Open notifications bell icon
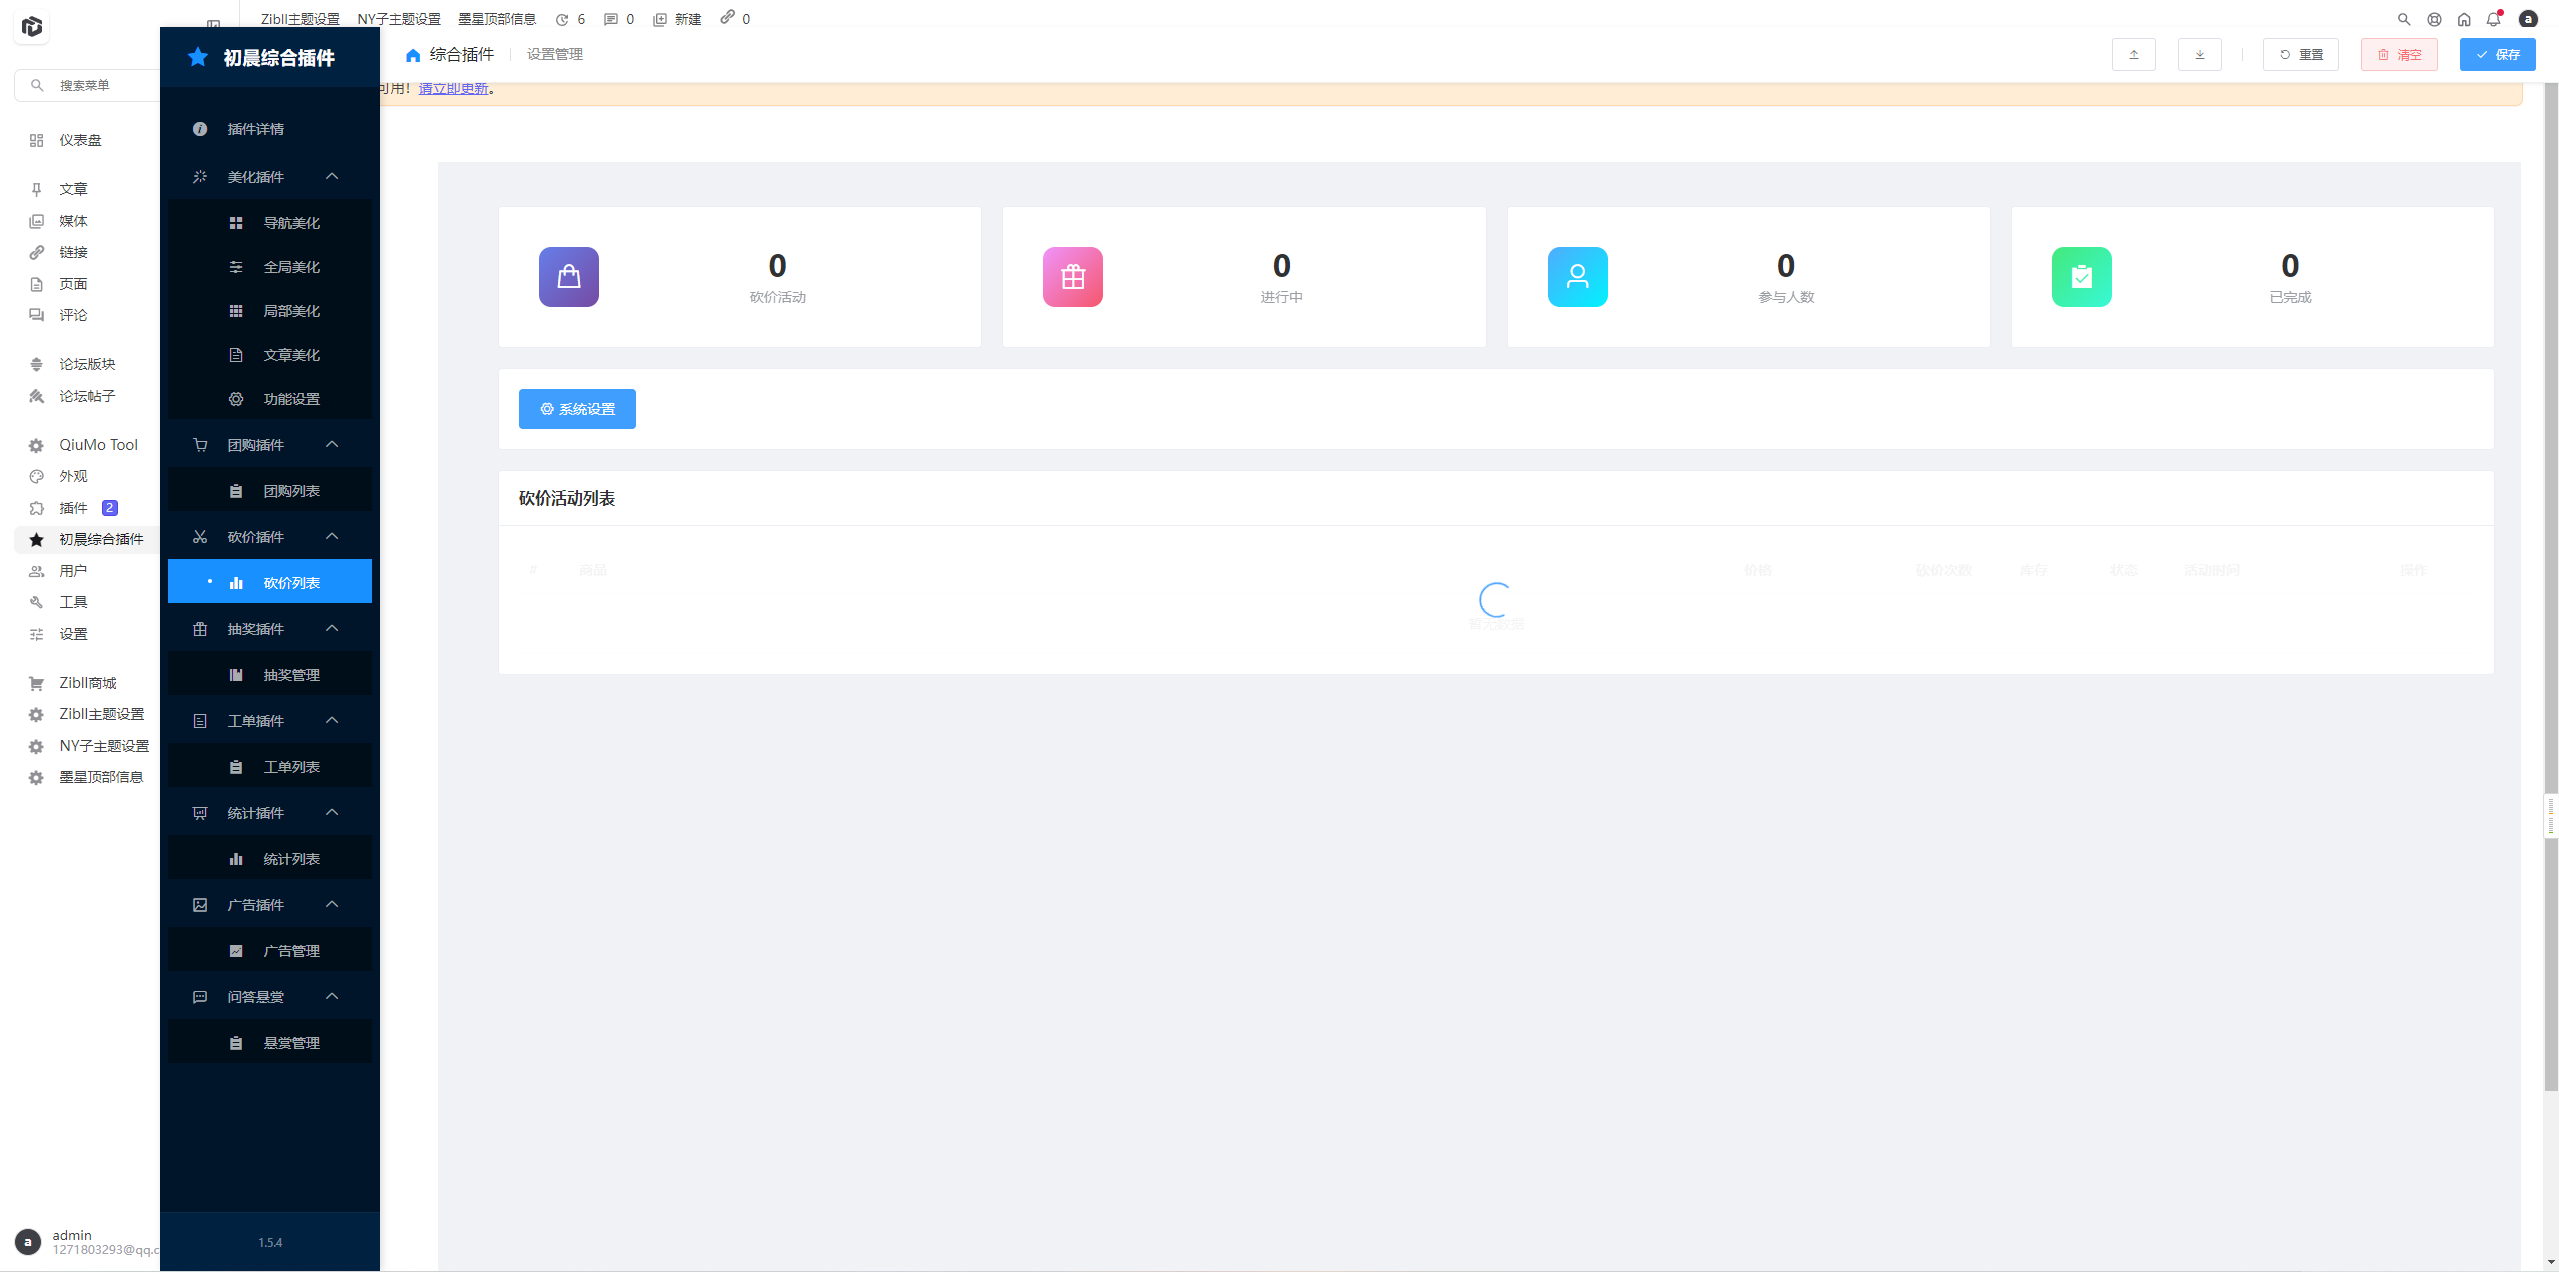This screenshot has height=1272, width=2559. (x=2493, y=19)
